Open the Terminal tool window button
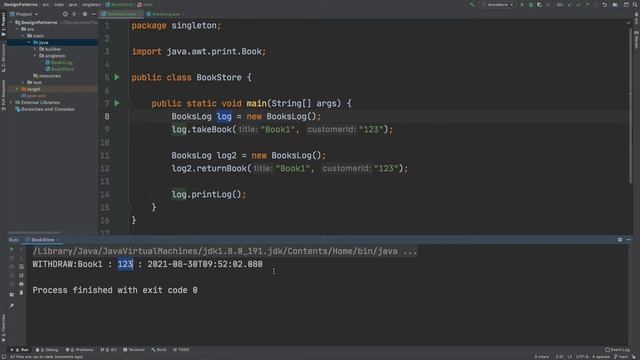Image resolution: width=640 pixels, height=360 pixels. click(x=134, y=350)
